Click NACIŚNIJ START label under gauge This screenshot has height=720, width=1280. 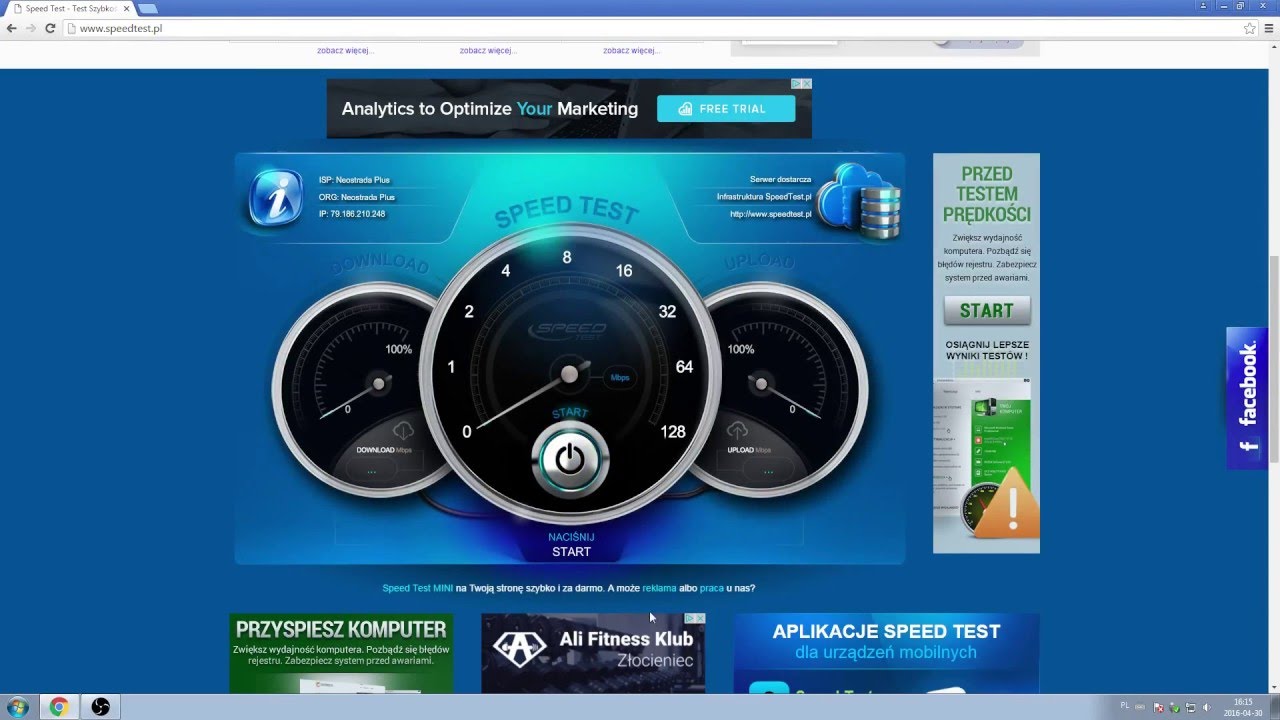[570, 544]
